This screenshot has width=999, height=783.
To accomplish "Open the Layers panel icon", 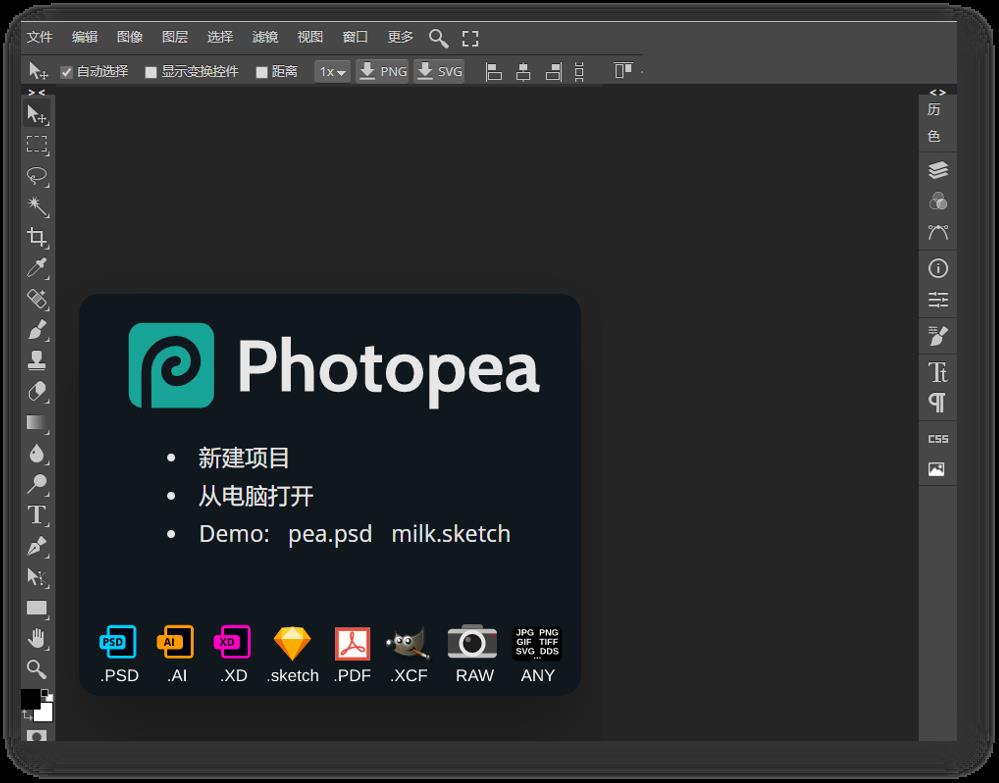I will (937, 170).
